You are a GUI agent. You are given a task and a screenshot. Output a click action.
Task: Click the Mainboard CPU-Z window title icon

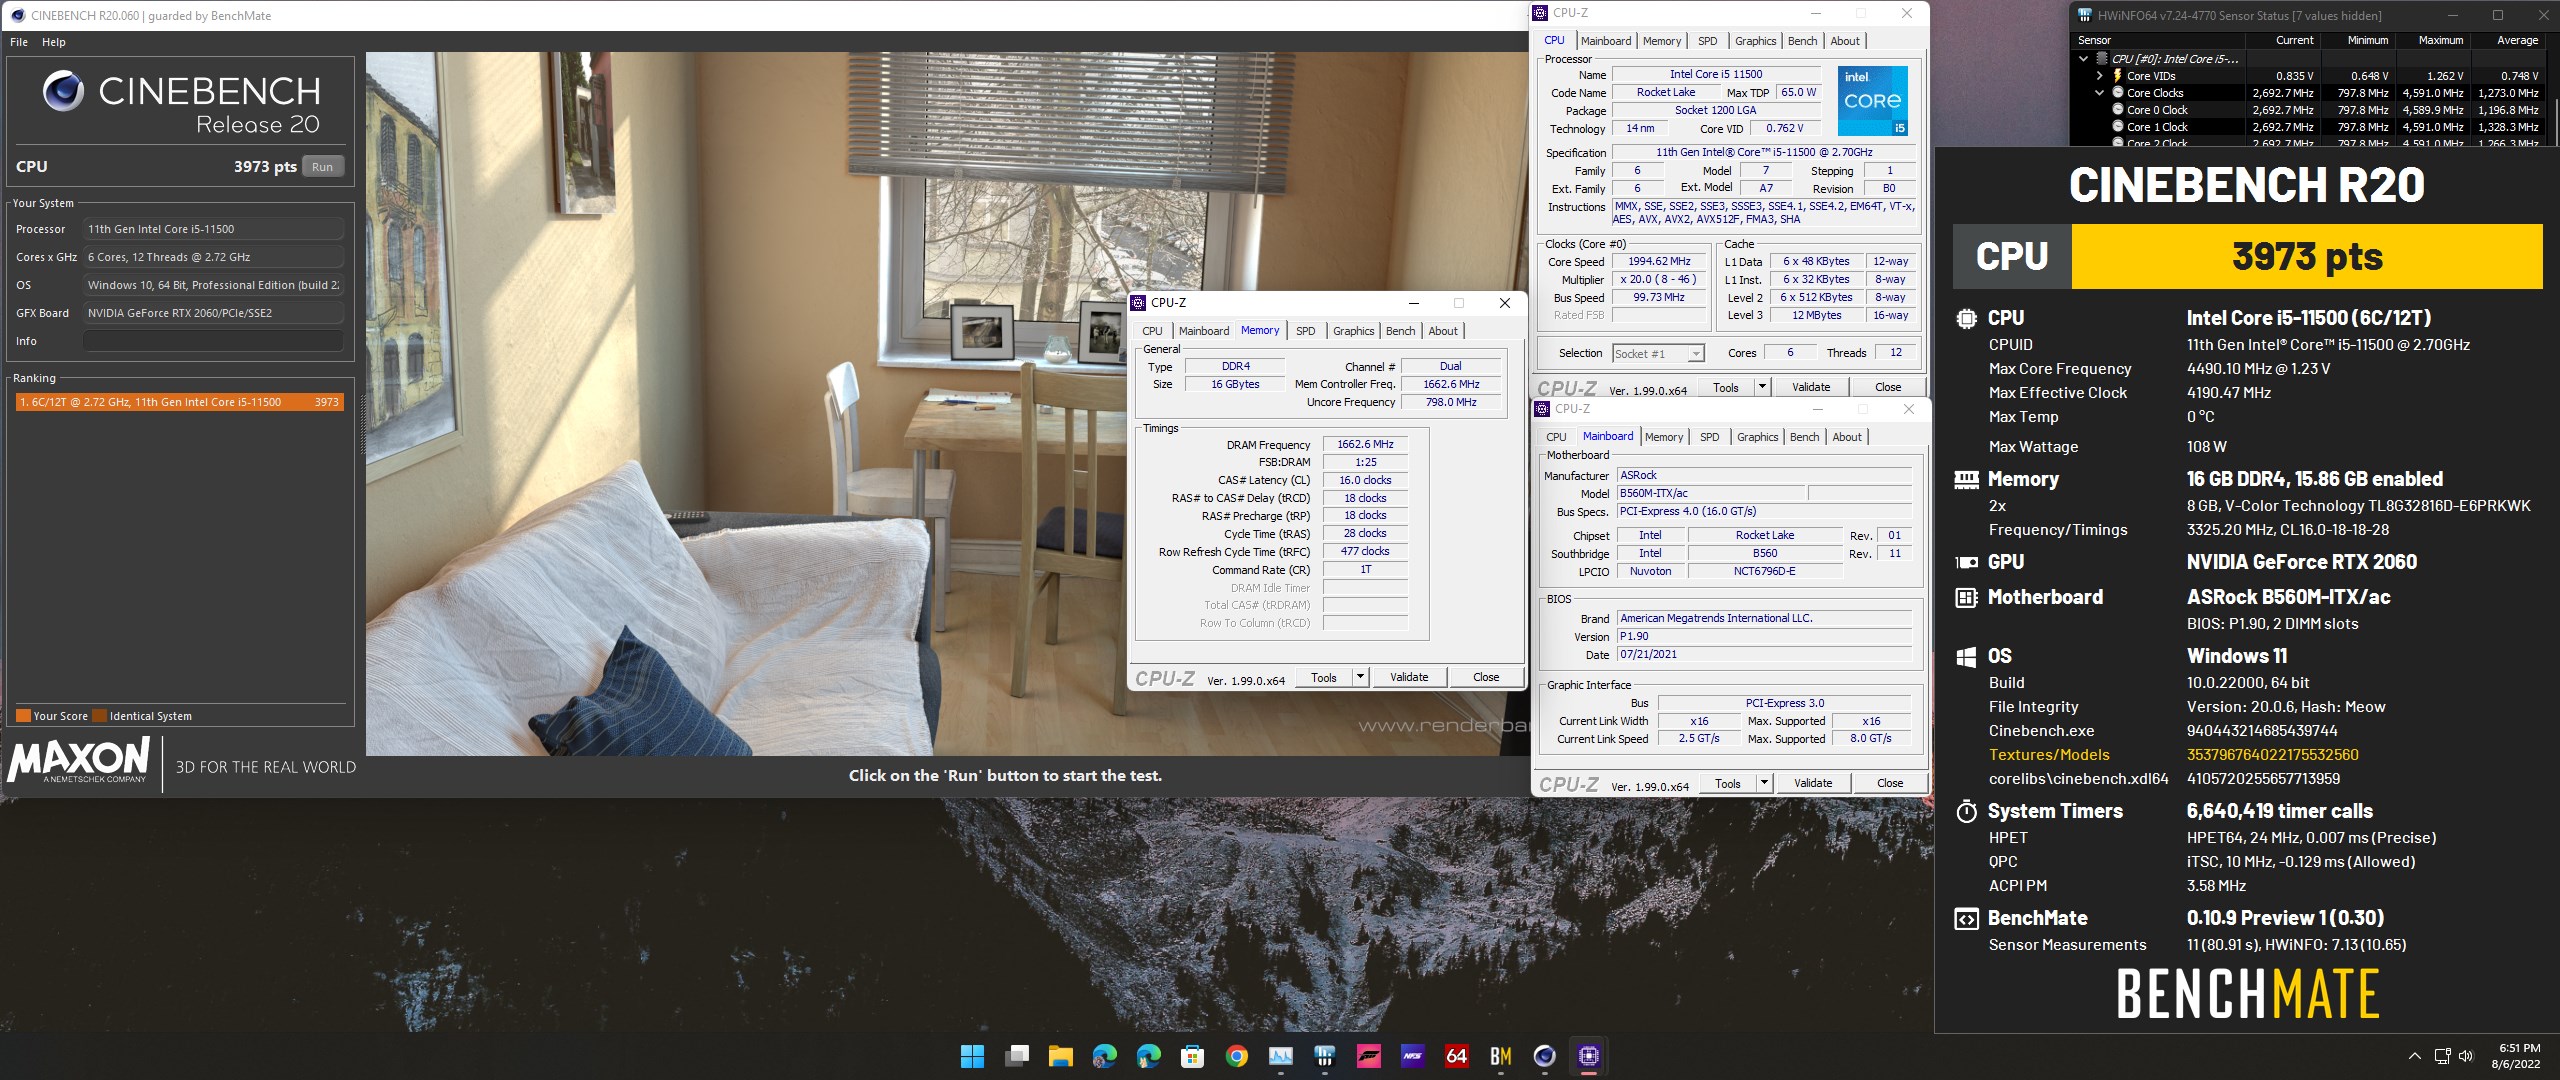[1542, 409]
